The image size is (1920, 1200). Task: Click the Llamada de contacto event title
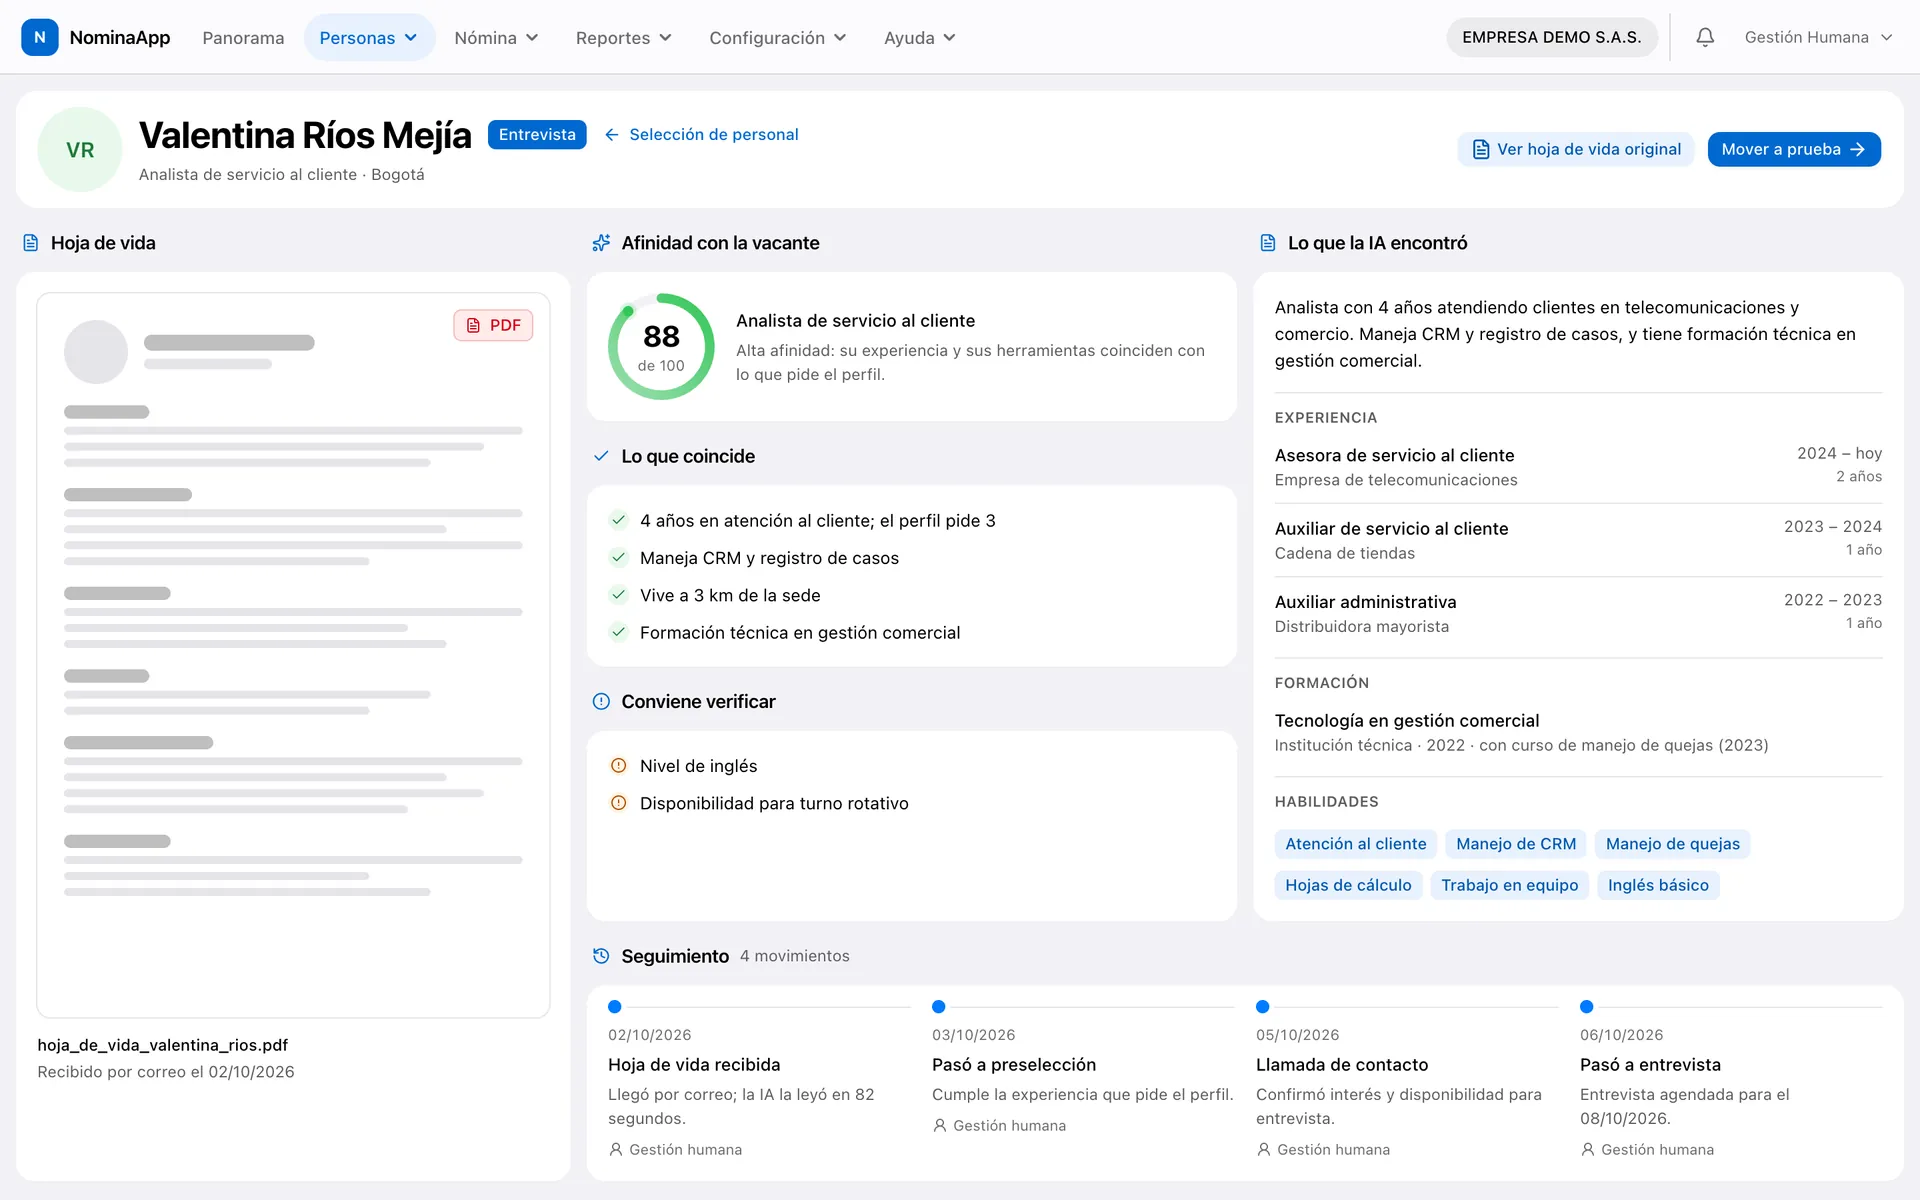coord(1342,1065)
